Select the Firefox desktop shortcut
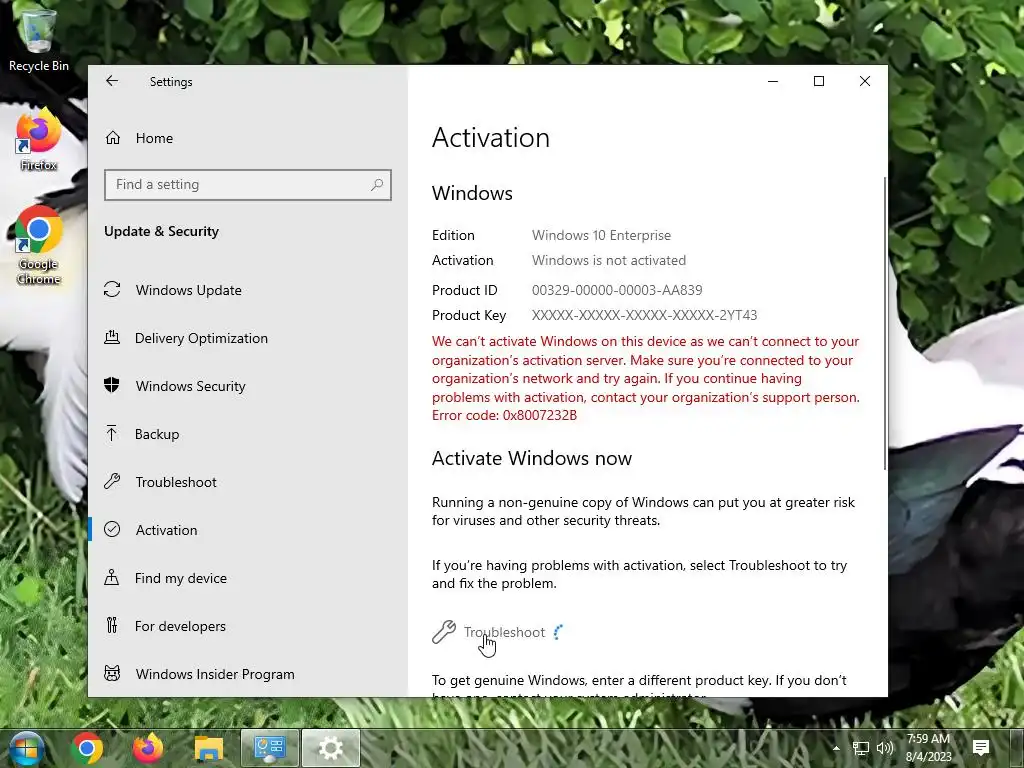This screenshot has height=768, width=1024. click(39, 140)
